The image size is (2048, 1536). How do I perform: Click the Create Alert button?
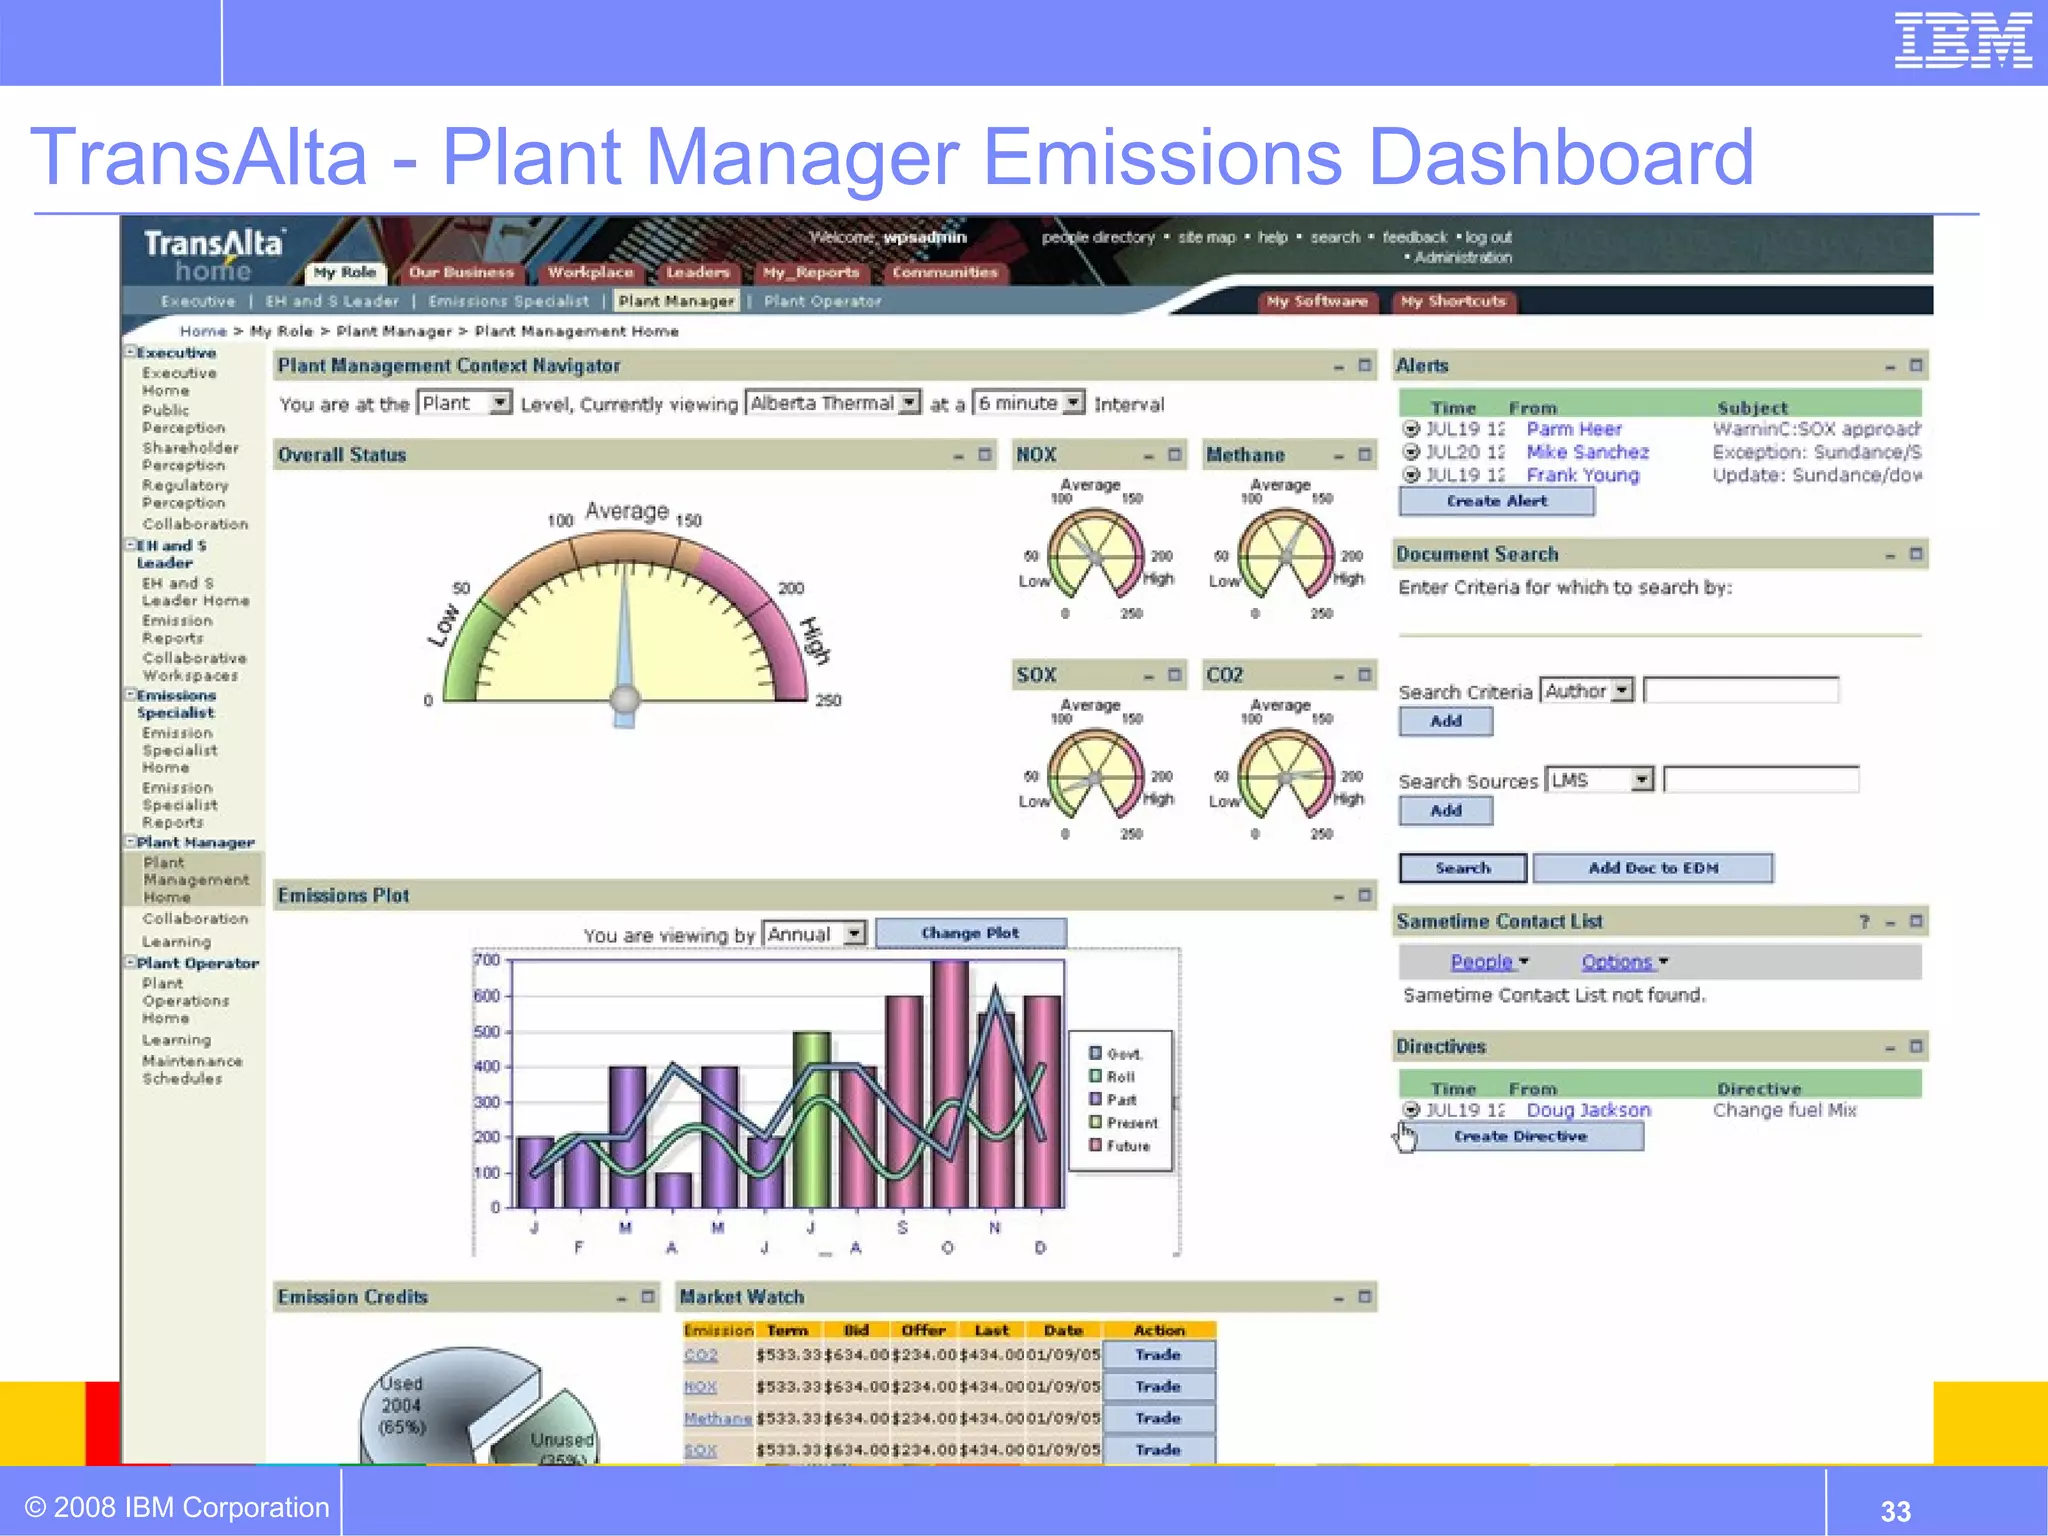[1496, 501]
